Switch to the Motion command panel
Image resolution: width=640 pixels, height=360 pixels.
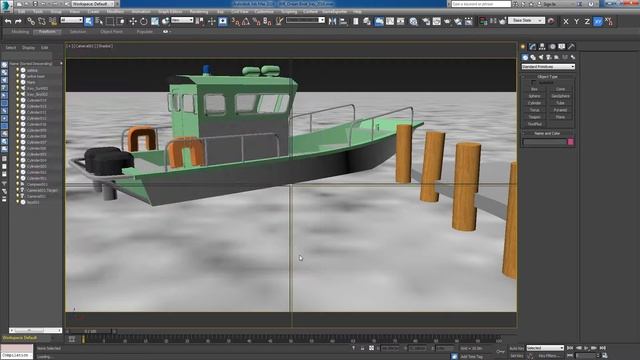point(552,47)
